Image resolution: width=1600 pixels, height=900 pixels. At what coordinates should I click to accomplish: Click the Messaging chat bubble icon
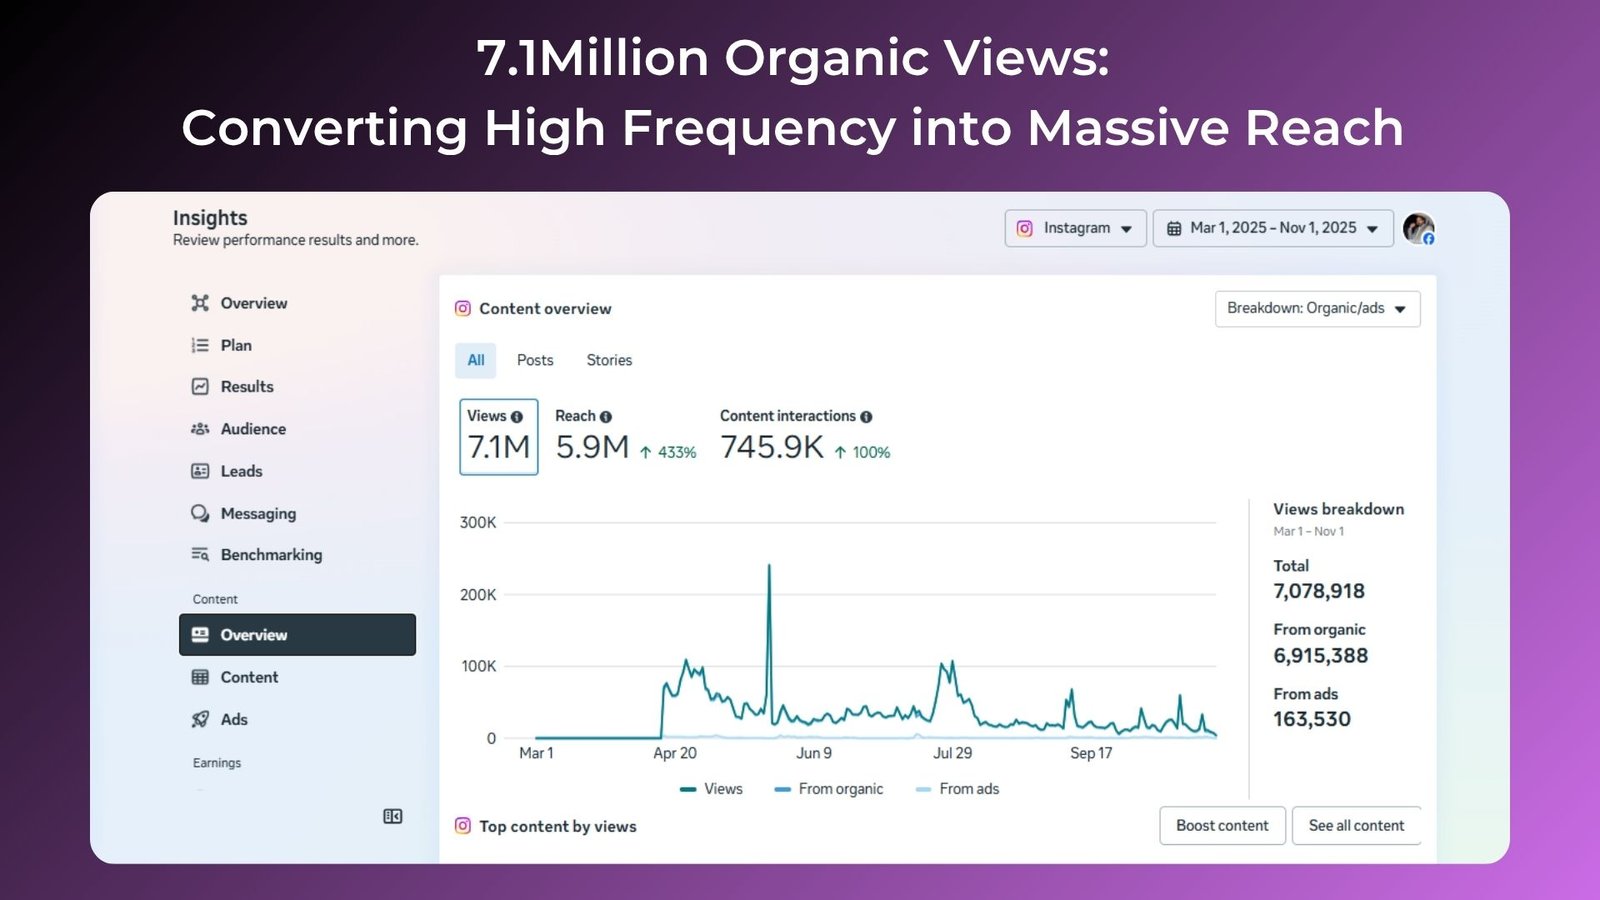coord(200,513)
